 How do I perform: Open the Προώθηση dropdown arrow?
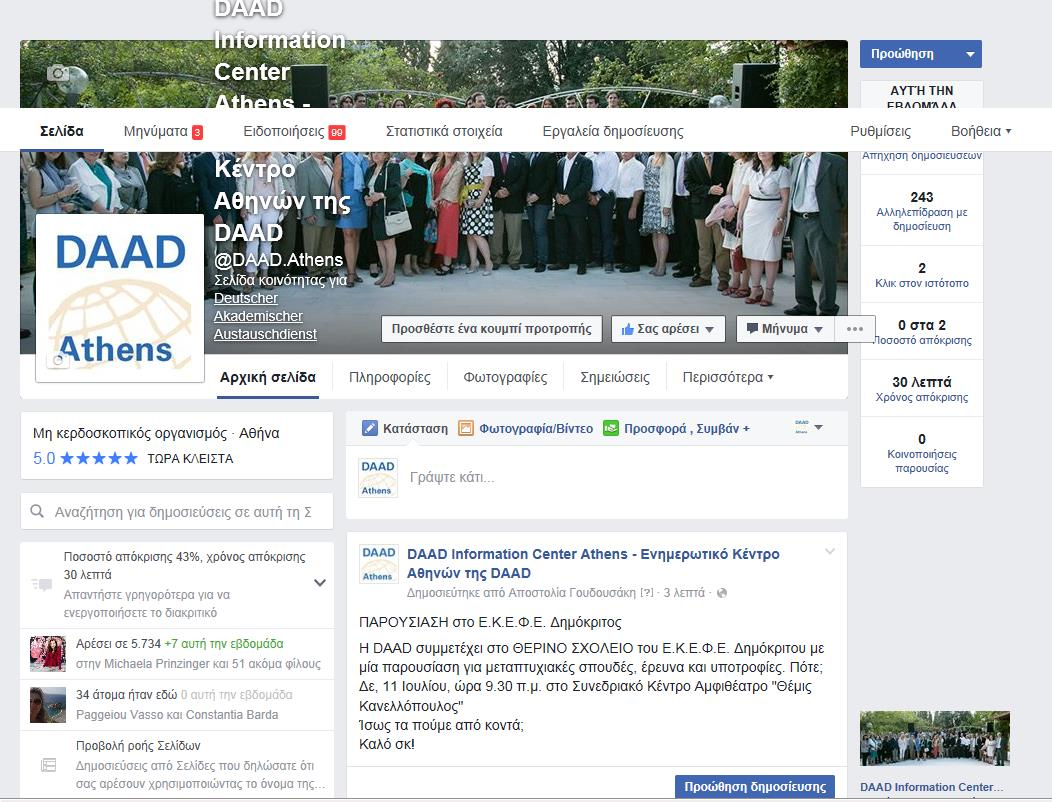tap(969, 54)
